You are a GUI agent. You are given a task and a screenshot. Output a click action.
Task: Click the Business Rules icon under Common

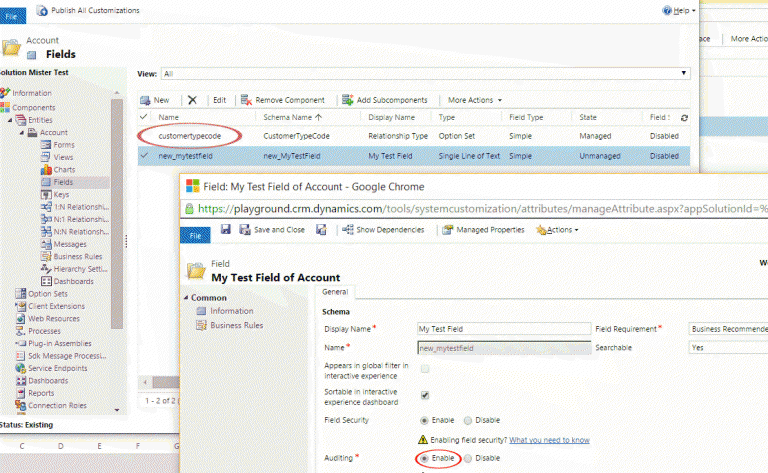[x=201, y=325]
